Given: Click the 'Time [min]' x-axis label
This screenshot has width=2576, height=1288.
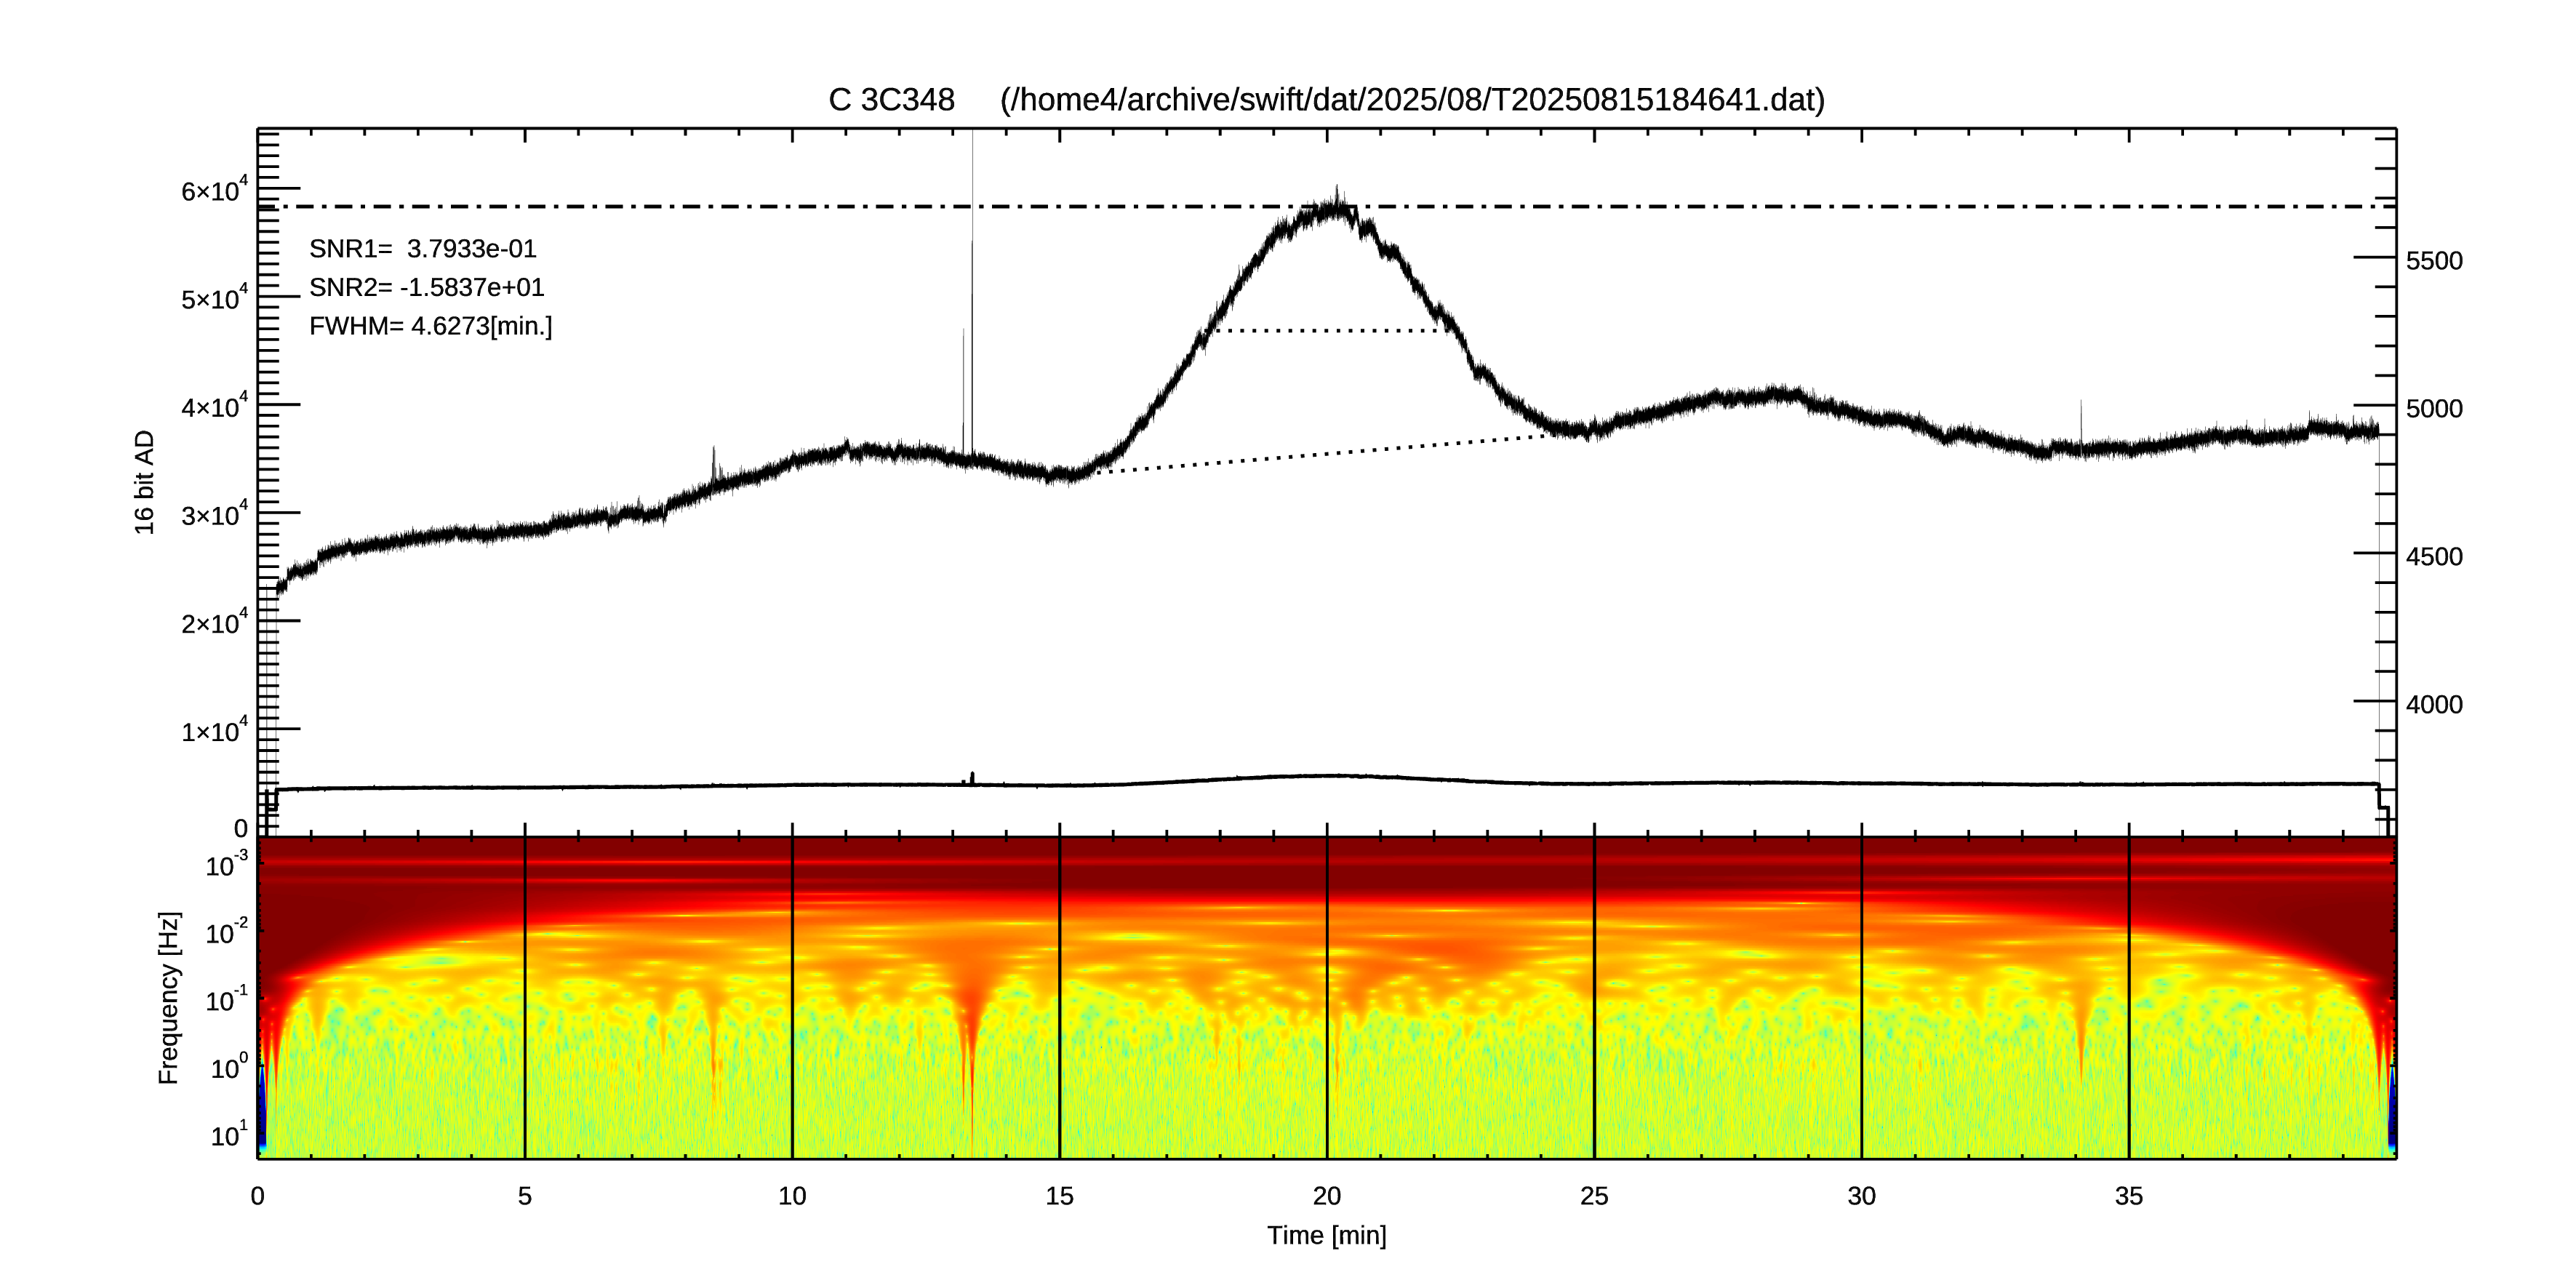Looking at the screenshot, I should 1327,1235.
